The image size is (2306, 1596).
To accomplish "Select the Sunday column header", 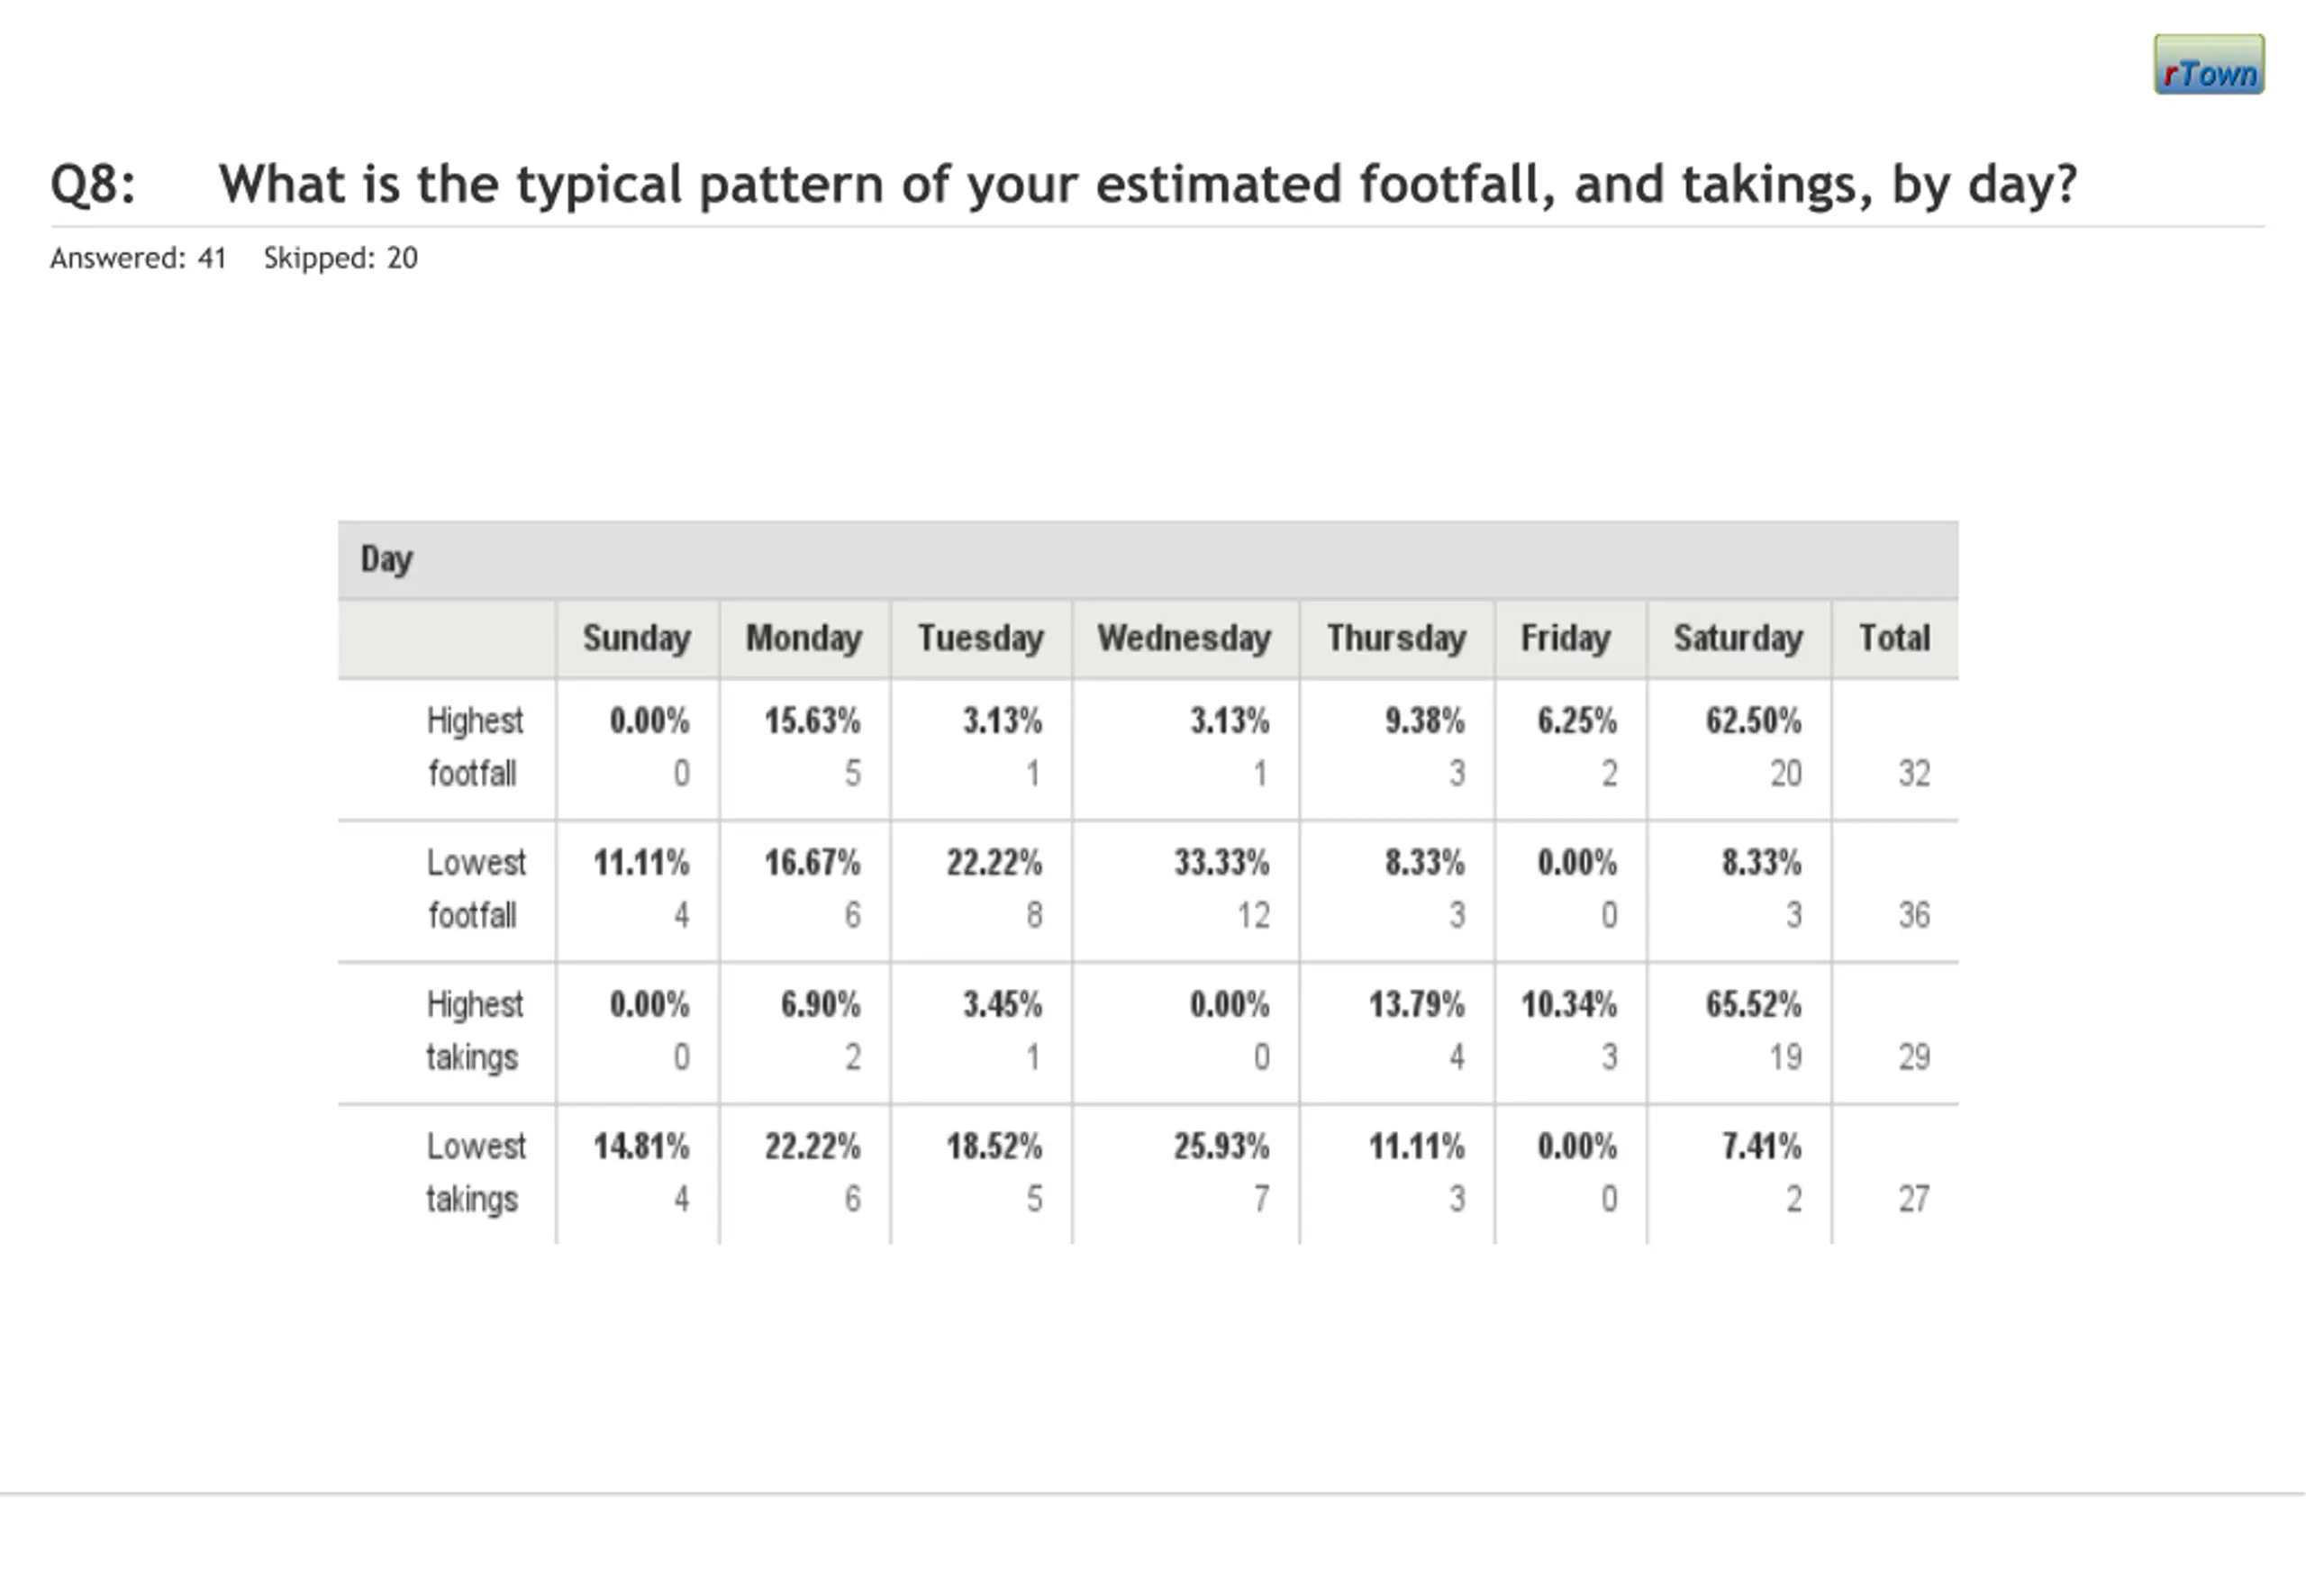I will (x=637, y=638).
